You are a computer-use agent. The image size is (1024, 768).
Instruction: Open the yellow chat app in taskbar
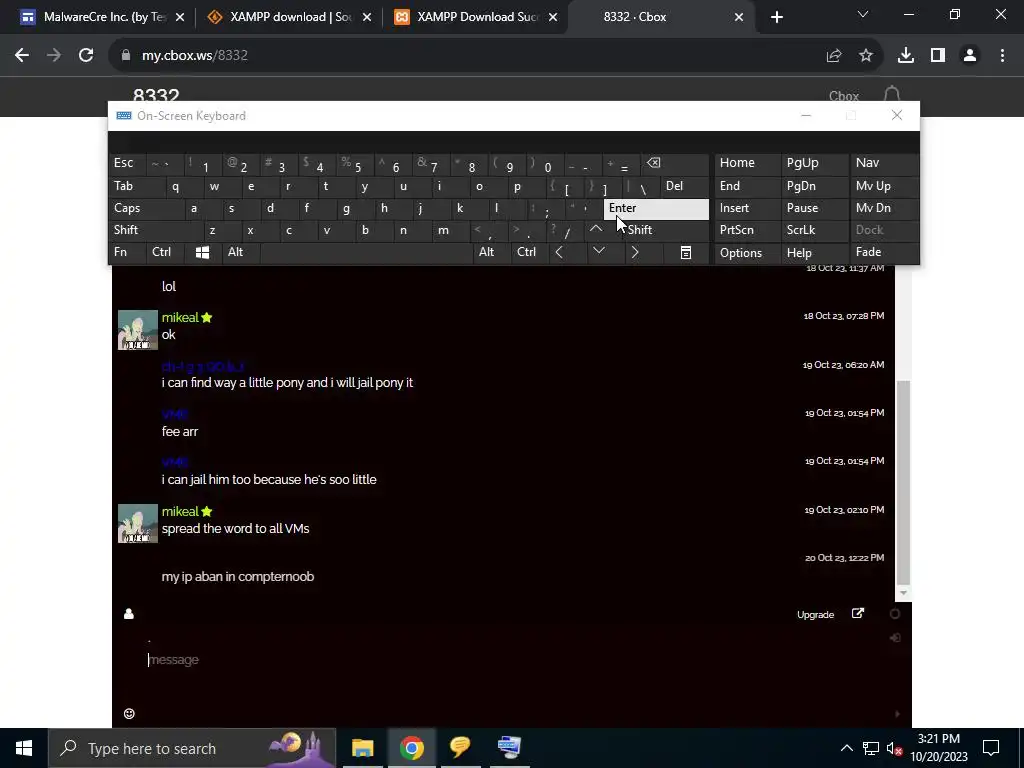coord(460,748)
